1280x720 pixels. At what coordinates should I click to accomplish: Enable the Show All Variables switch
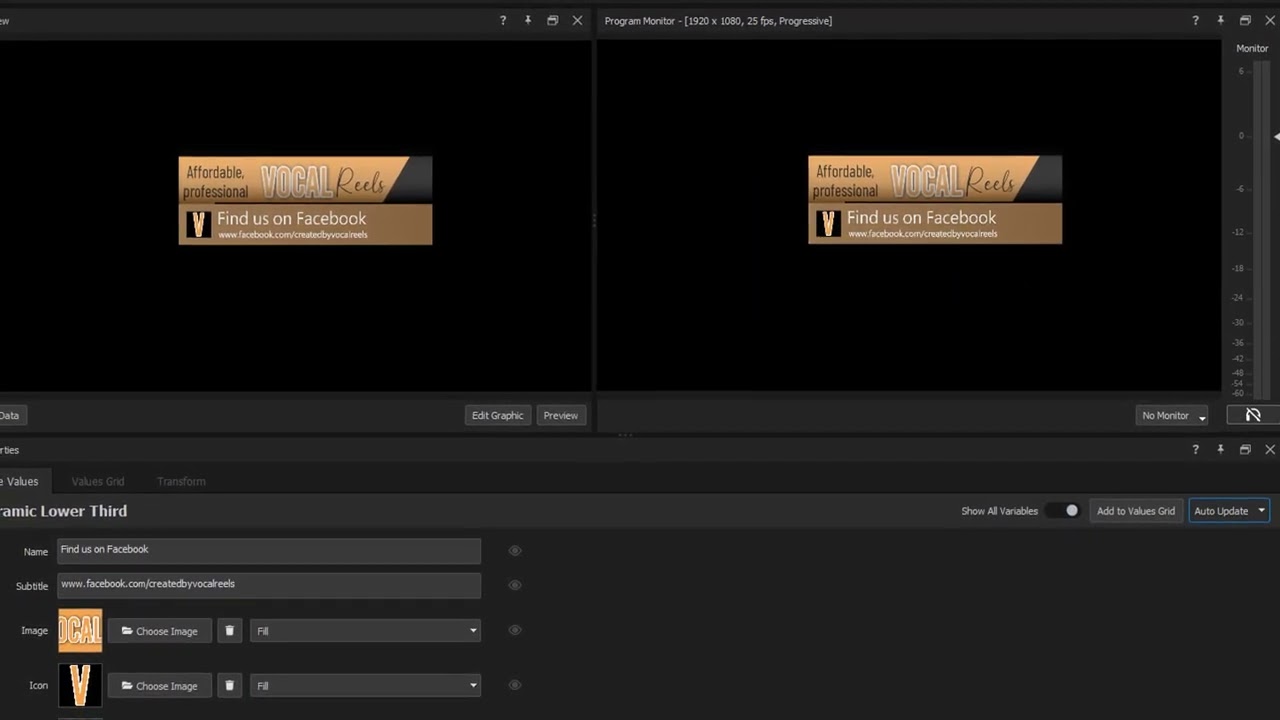point(1063,511)
